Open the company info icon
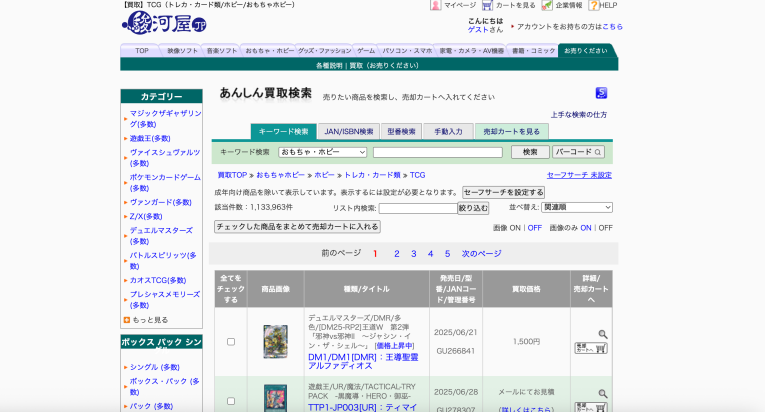765x412 pixels. tap(547, 5)
